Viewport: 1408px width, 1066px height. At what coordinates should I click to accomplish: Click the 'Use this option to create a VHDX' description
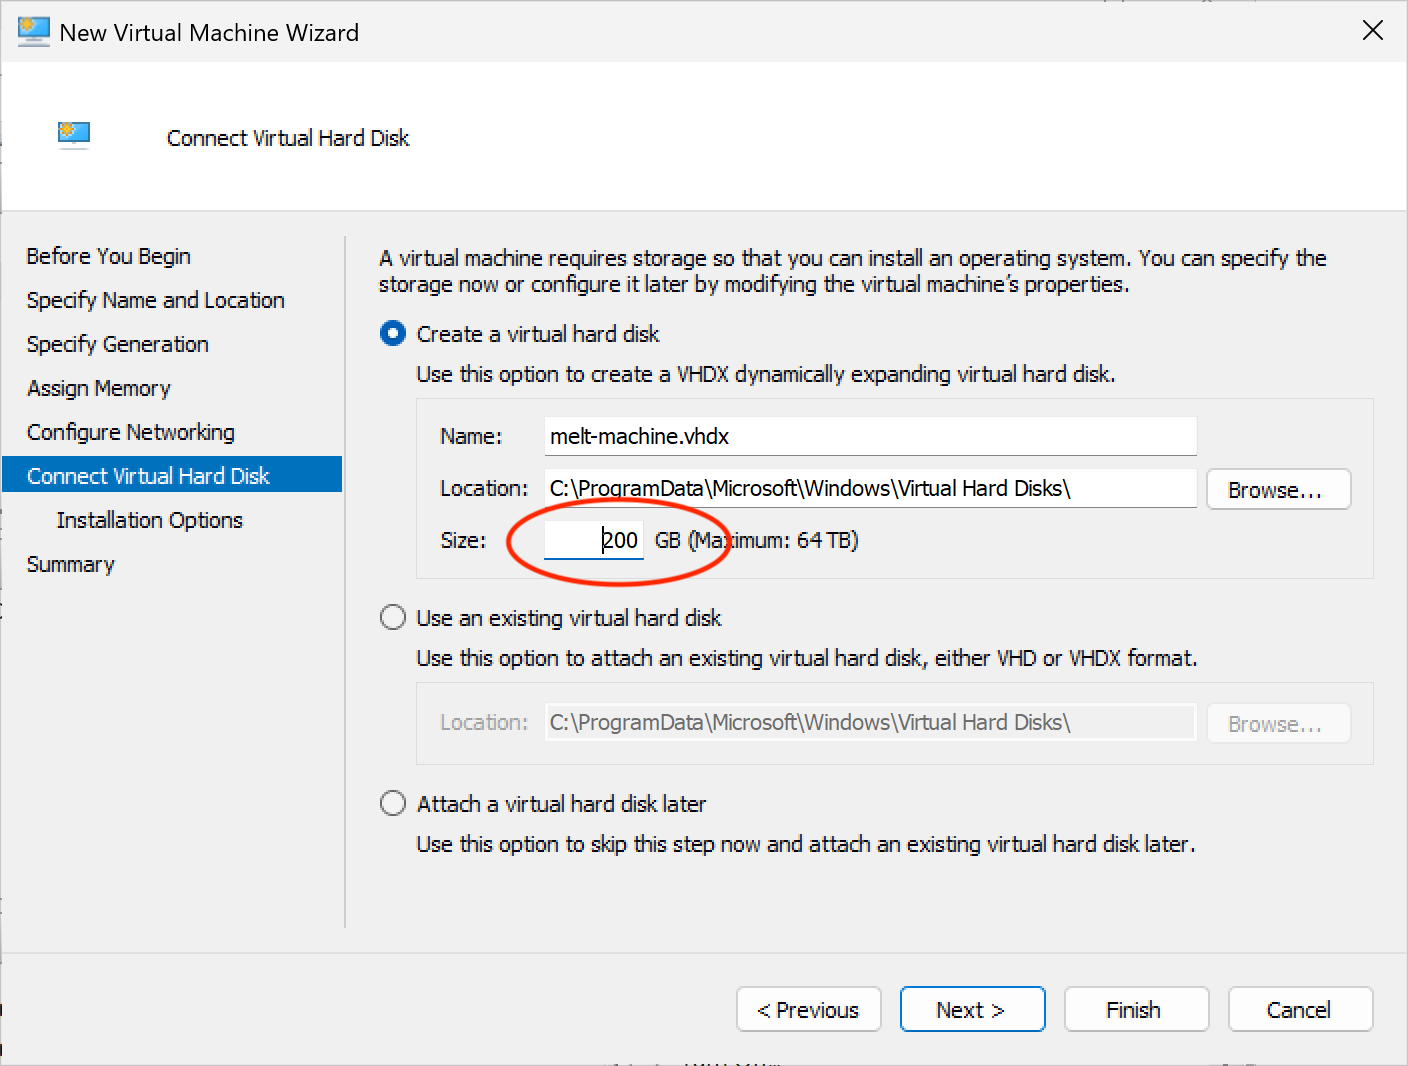(766, 374)
